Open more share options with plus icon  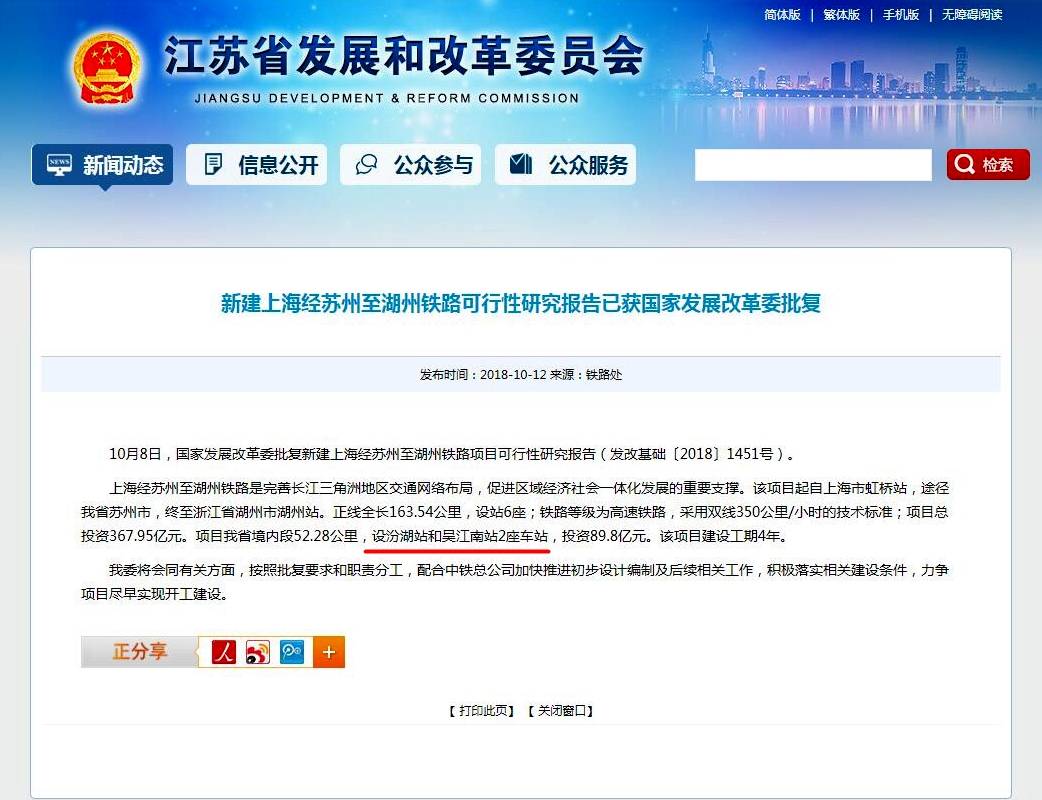328,652
